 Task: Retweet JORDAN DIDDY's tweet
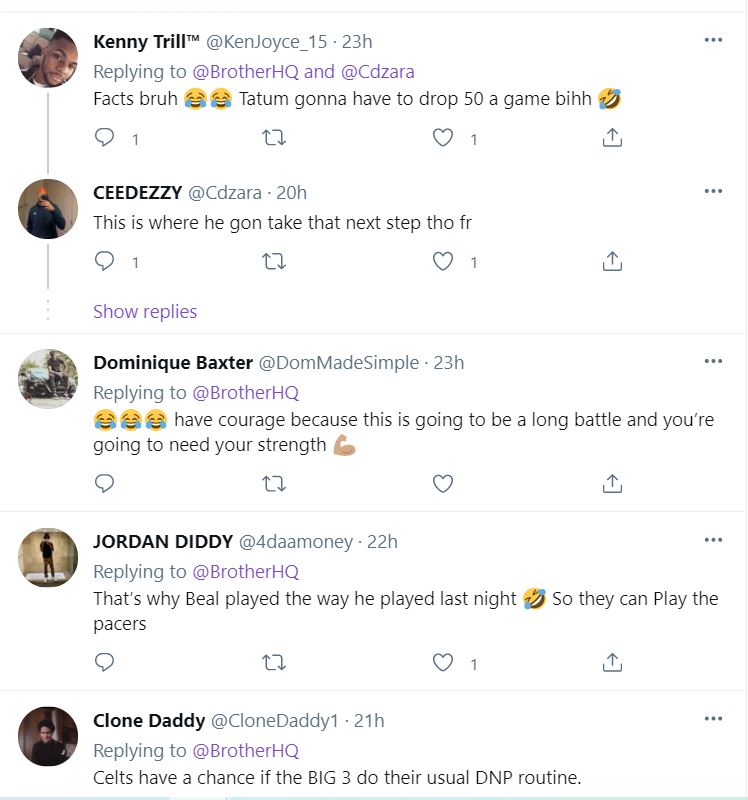click(x=273, y=662)
